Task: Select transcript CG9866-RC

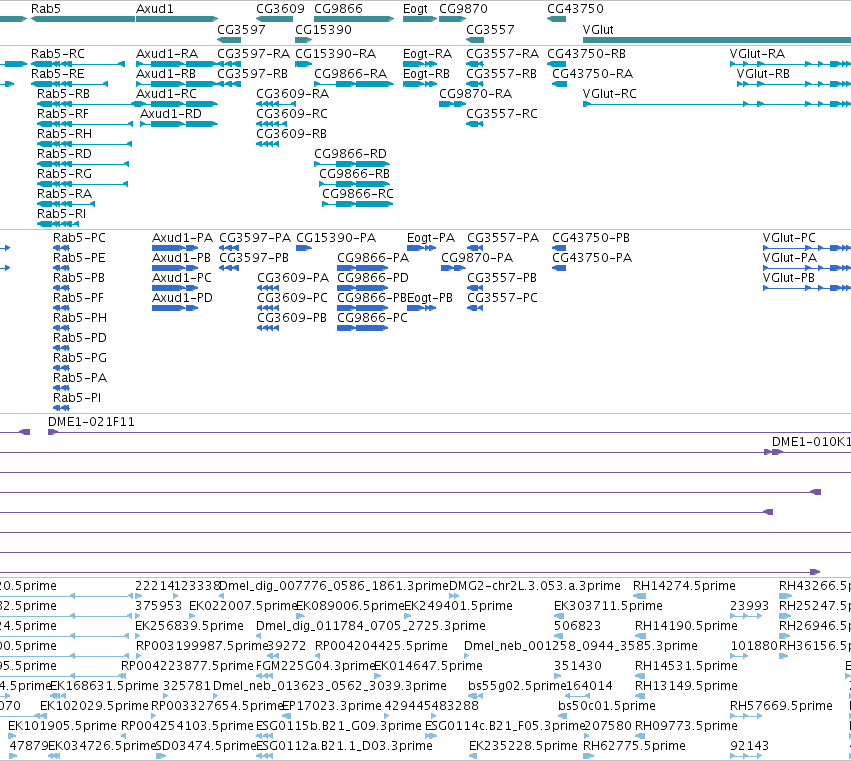Action: [358, 194]
